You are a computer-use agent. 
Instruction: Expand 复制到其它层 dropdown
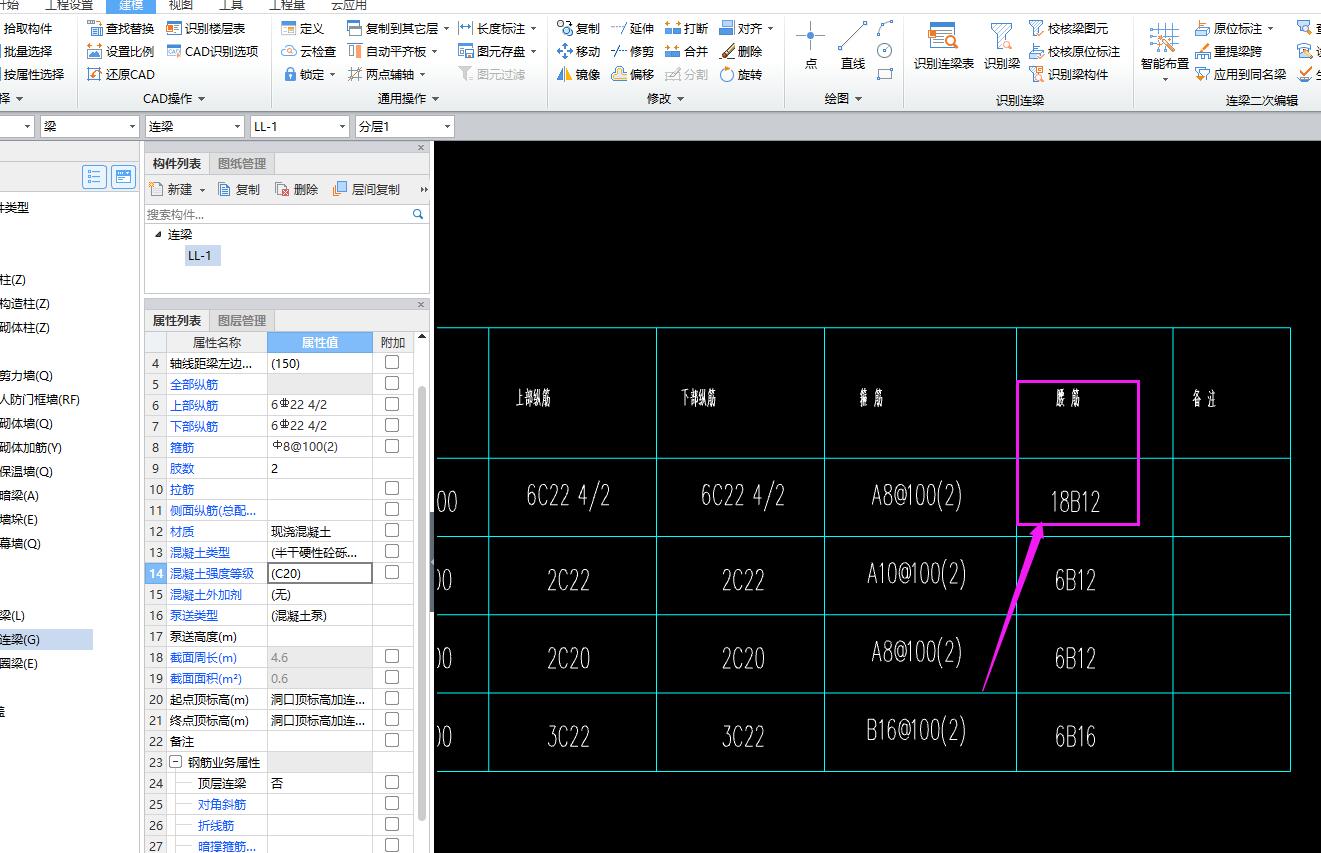point(446,29)
